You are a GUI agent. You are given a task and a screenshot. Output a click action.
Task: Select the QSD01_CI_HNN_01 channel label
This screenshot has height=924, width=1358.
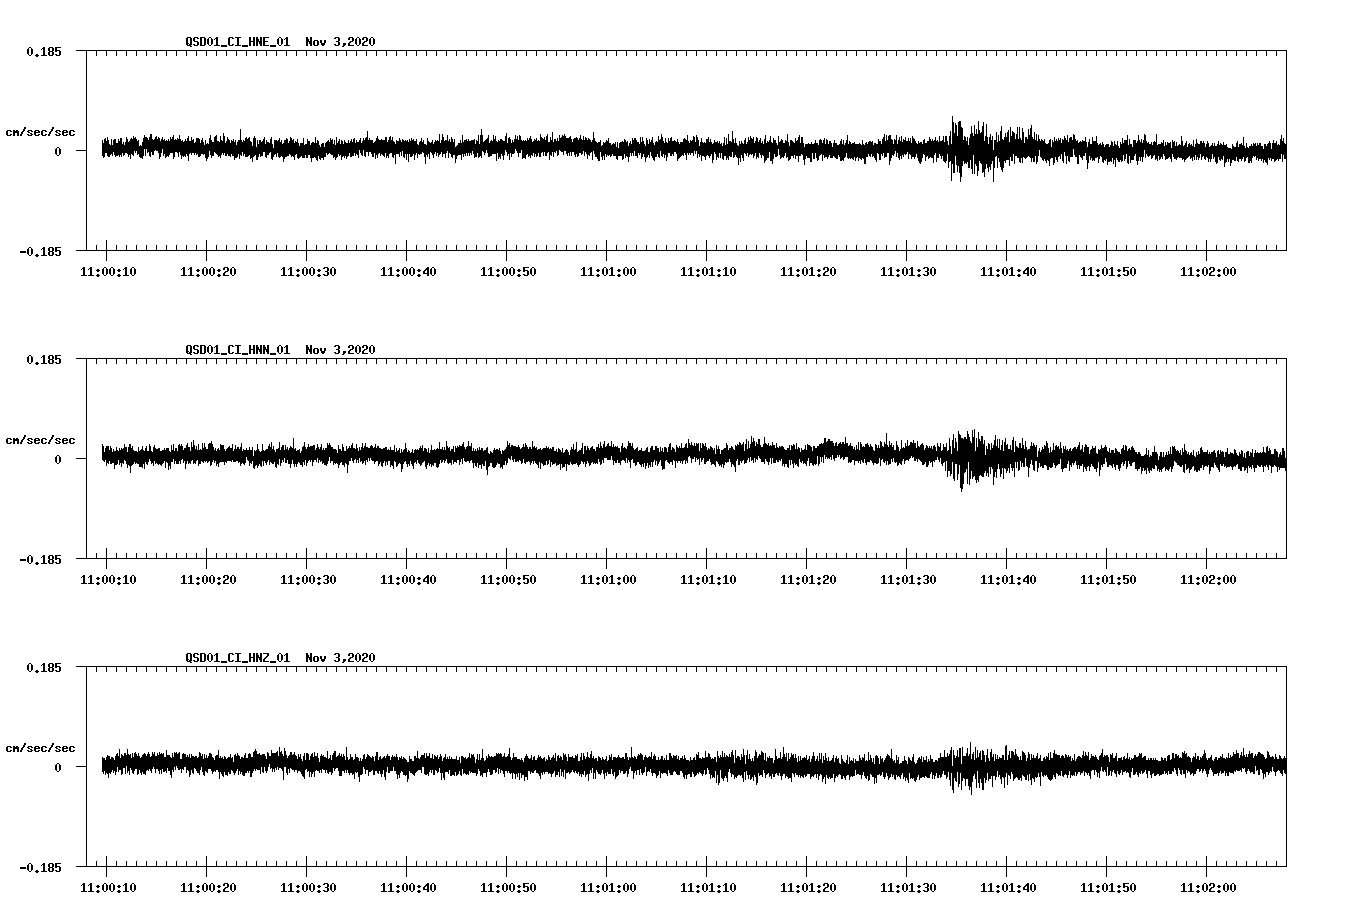coord(238,350)
